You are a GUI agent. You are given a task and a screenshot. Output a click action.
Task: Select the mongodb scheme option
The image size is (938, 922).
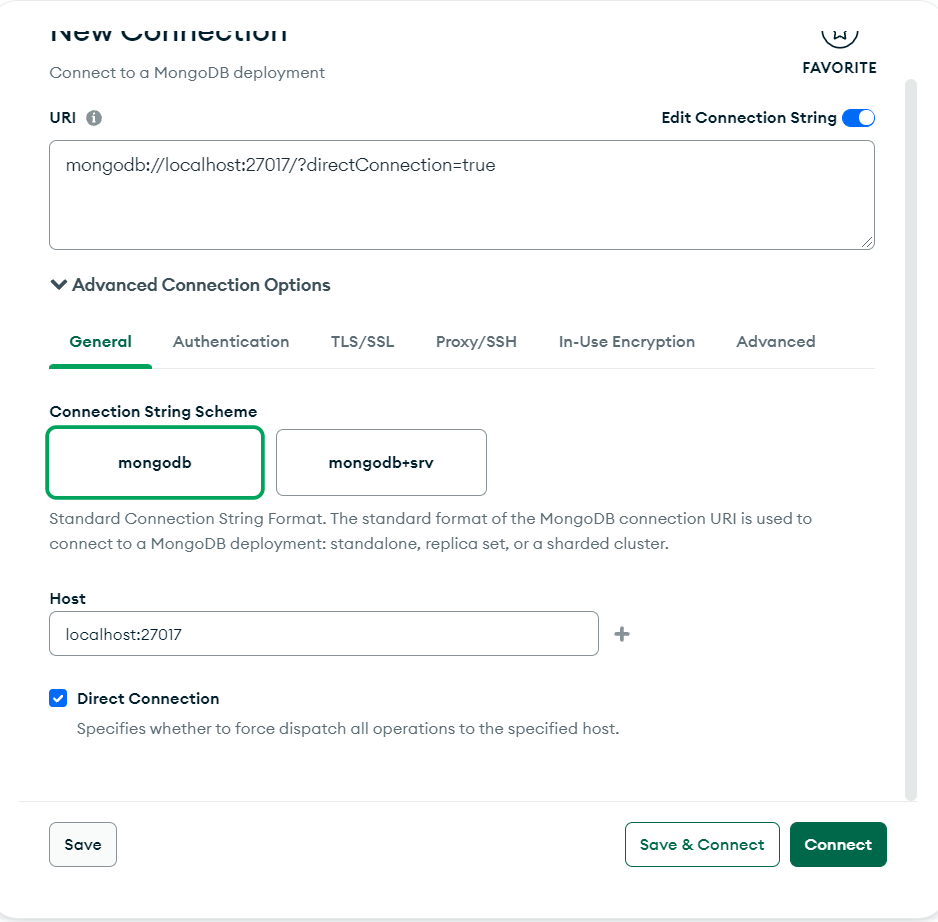[x=155, y=463]
